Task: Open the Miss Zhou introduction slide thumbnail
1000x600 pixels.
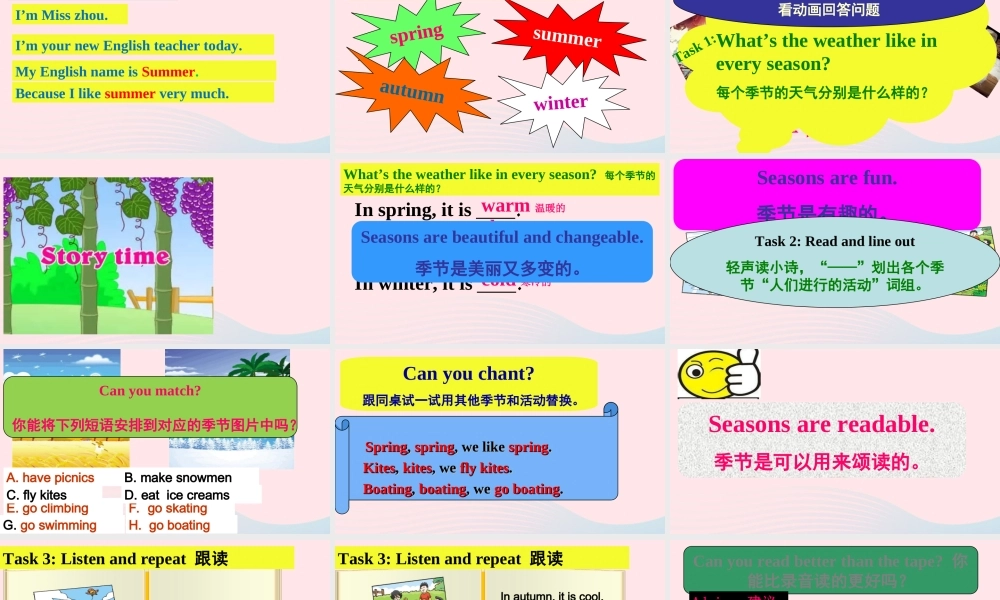Action: (165, 75)
